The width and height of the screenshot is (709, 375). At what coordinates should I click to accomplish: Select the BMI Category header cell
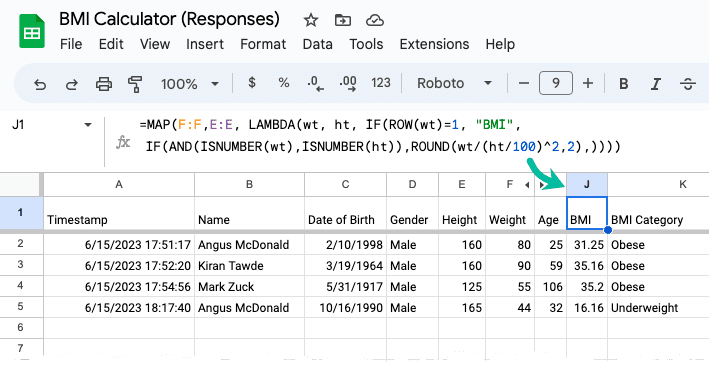pos(658,213)
